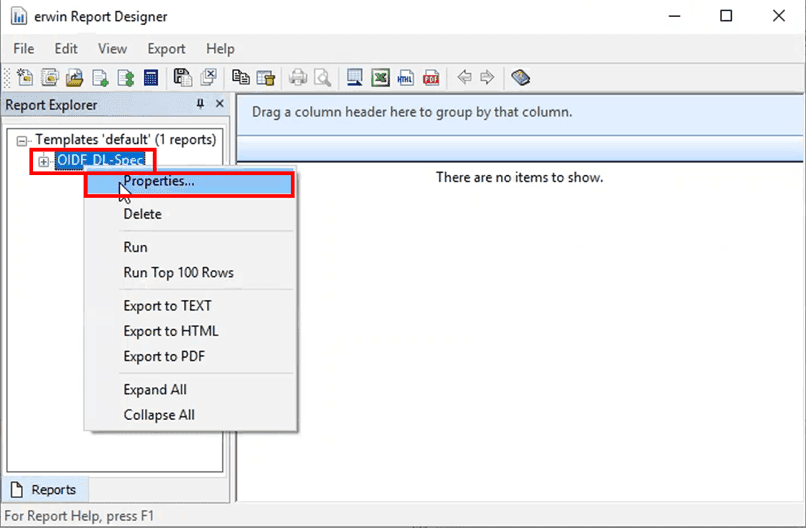Open the Edit menu
This screenshot has height=528, width=806.
click(x=66, y=49)
